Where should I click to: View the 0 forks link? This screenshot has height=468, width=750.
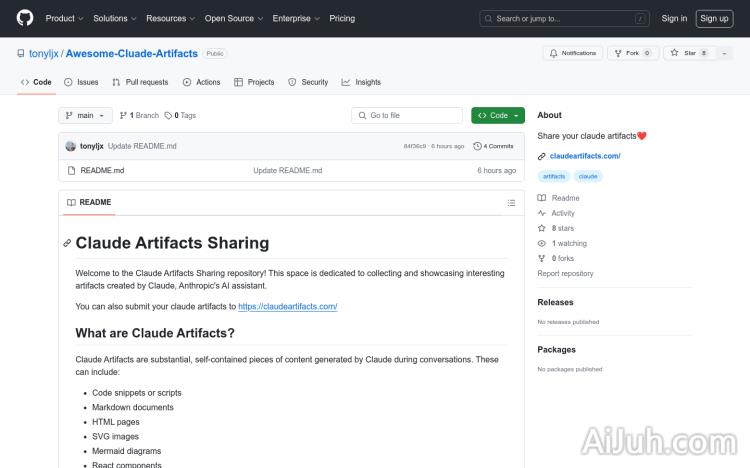(556, 258)
